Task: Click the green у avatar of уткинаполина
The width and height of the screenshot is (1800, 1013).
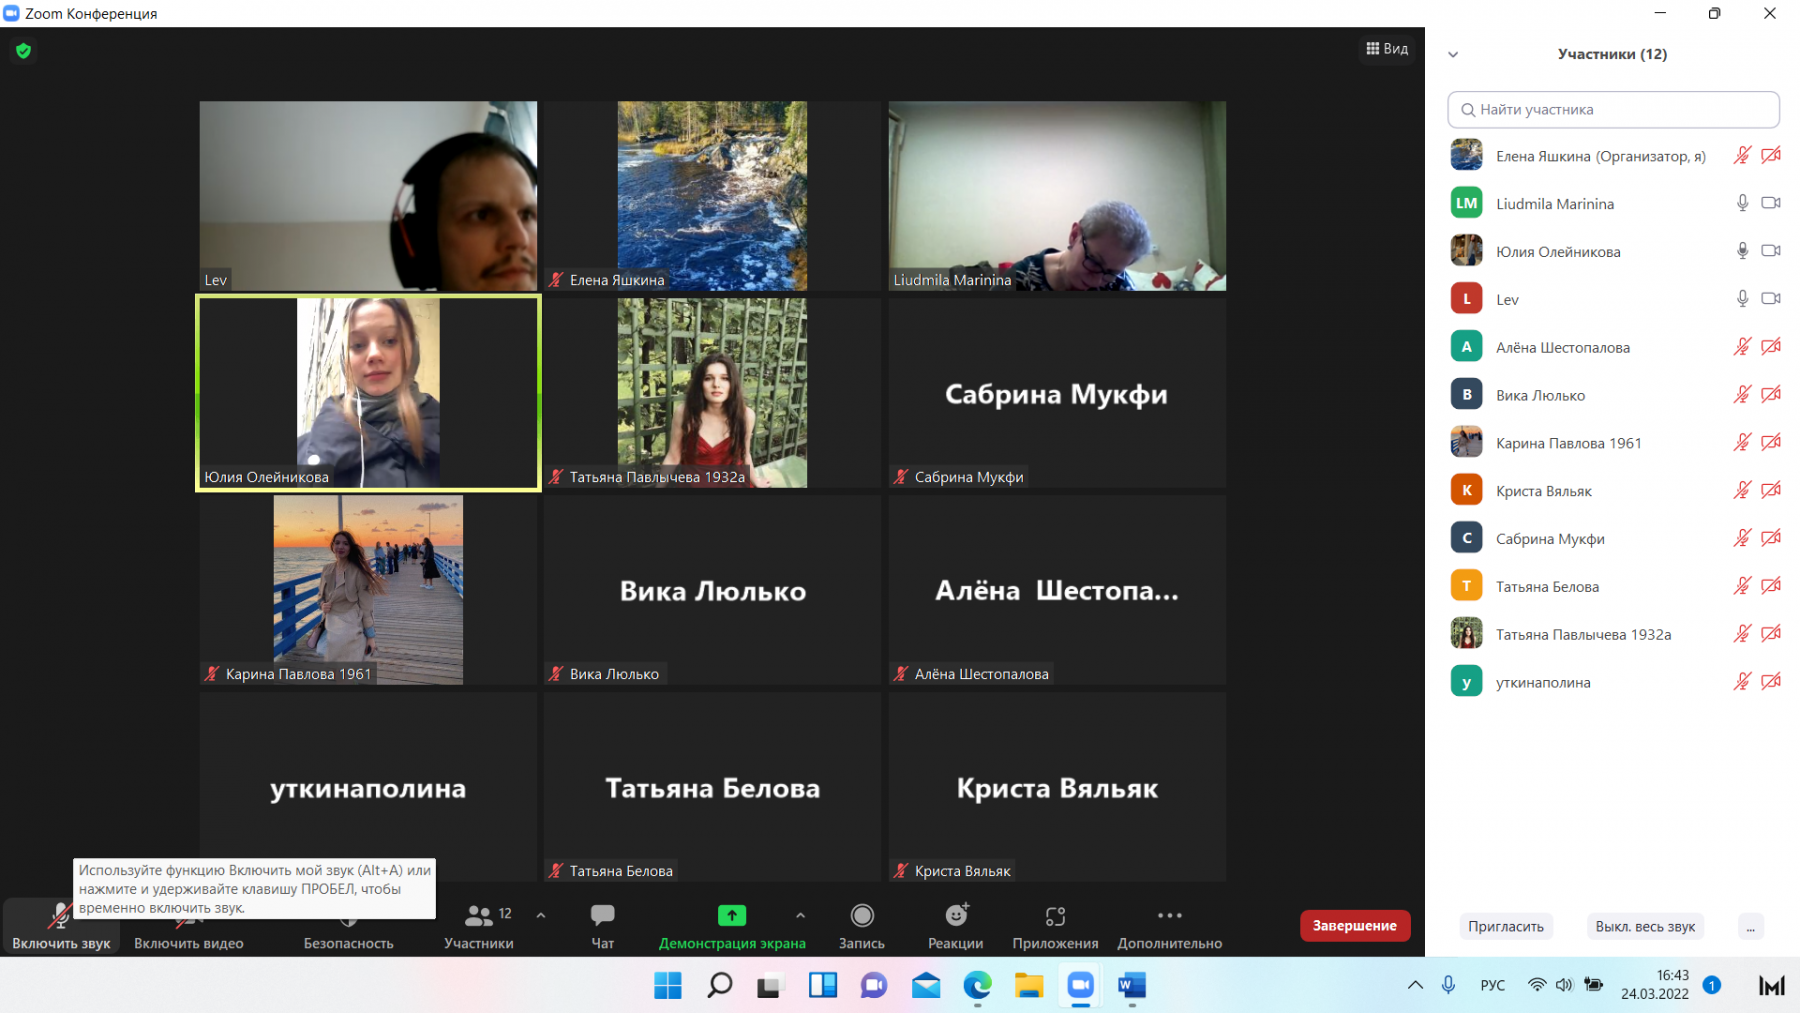Action: 1466,682
